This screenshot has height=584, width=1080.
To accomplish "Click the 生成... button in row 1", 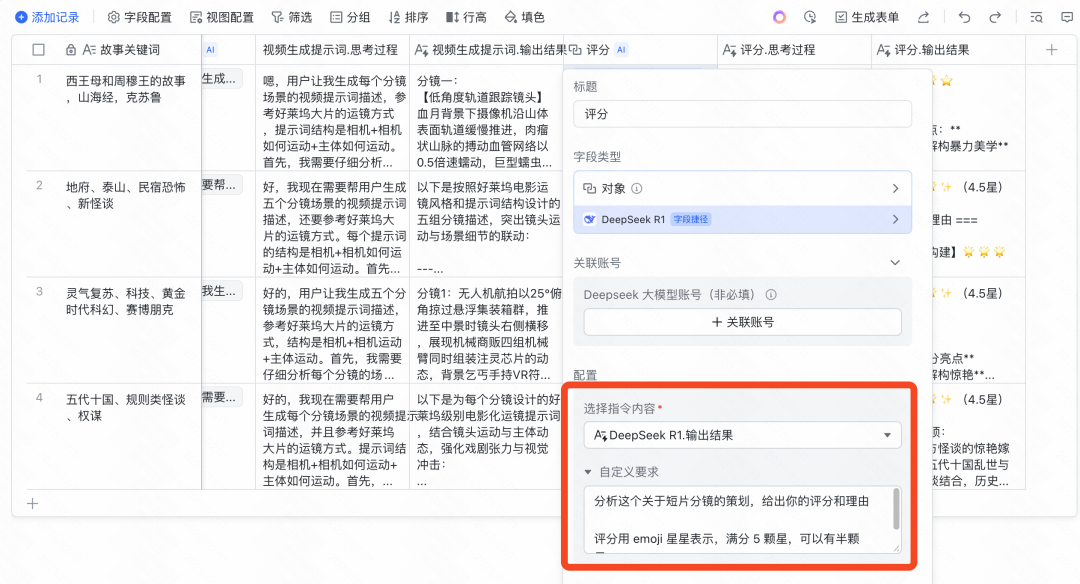I will click(222, 79).
